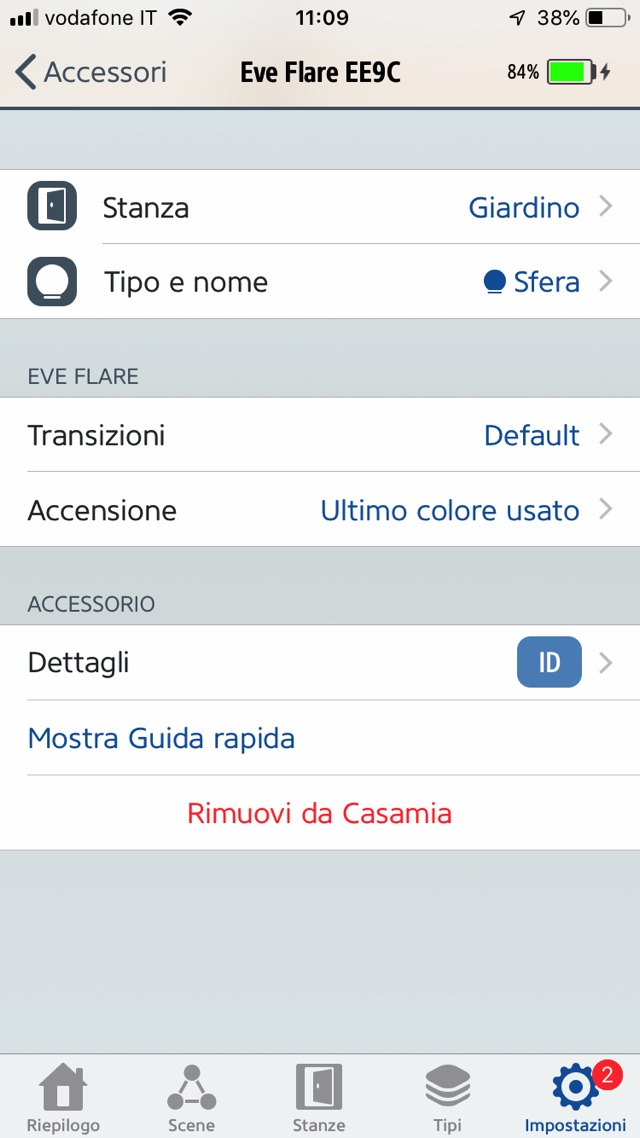The height and width of the screenshot is (1138, 640).
Task: Change Accensione from Ultimo colore usato
Action: click(450, 511)
